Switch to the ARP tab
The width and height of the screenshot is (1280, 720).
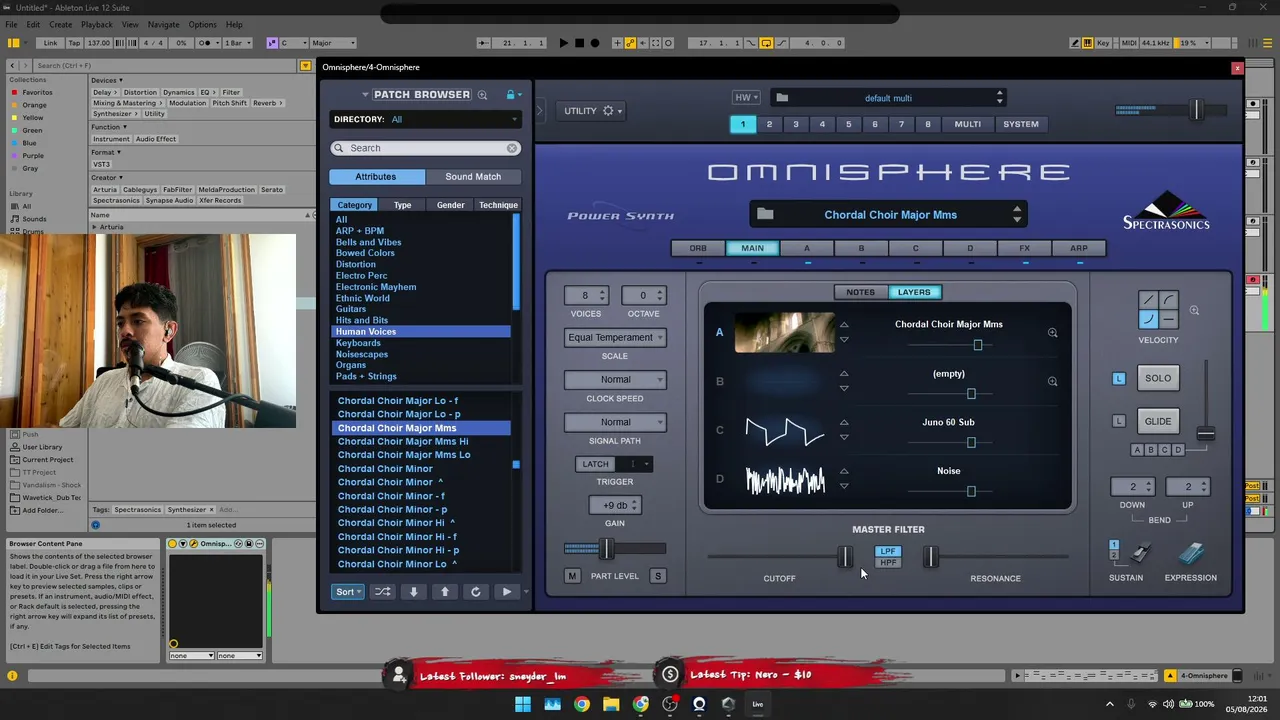[1079, 248]
